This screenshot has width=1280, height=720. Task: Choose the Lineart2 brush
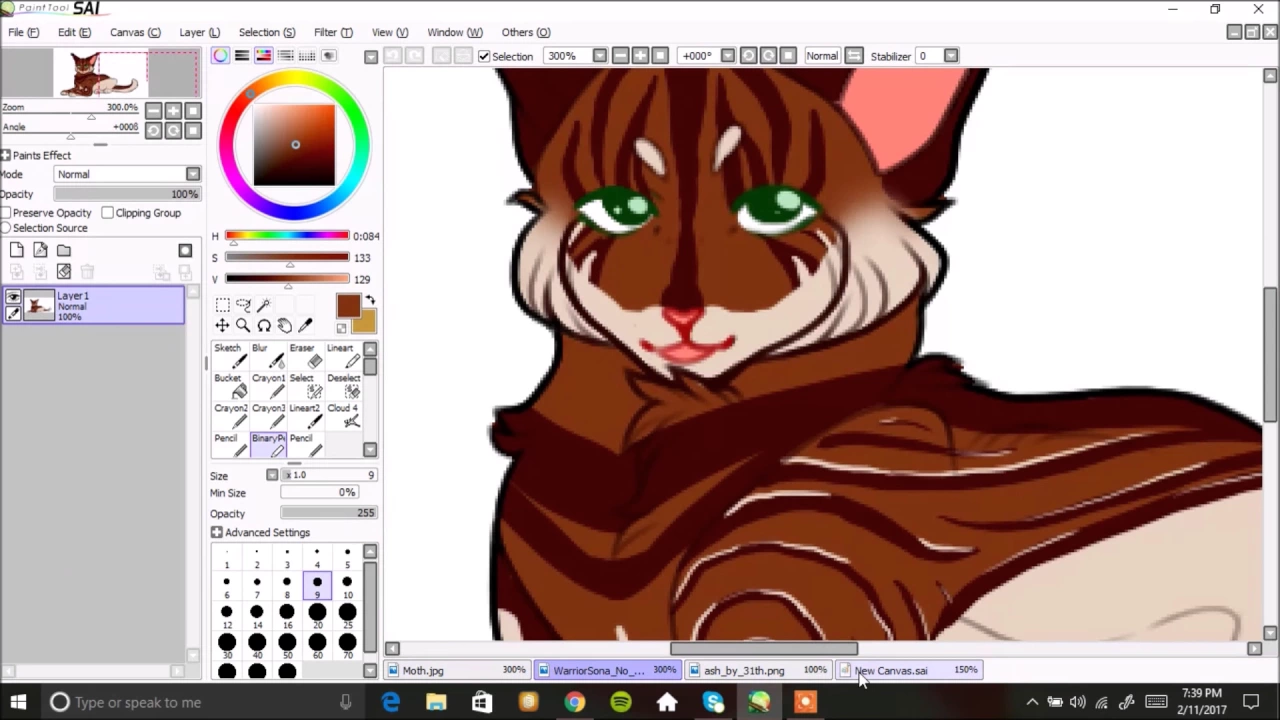click(305, 416)
